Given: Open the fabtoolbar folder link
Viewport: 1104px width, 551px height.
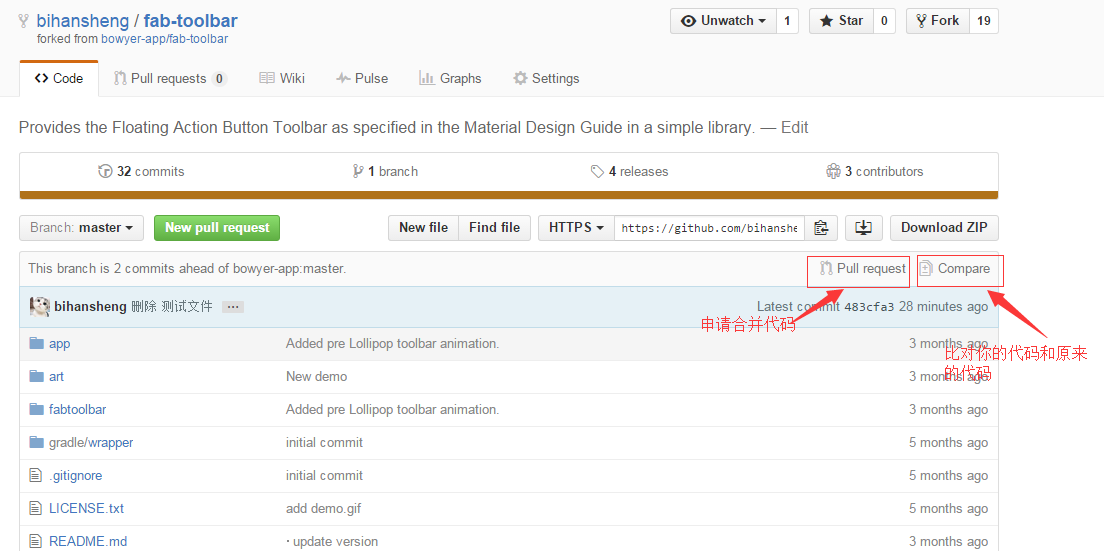Looking at the screenshot, I should point(77,410).
